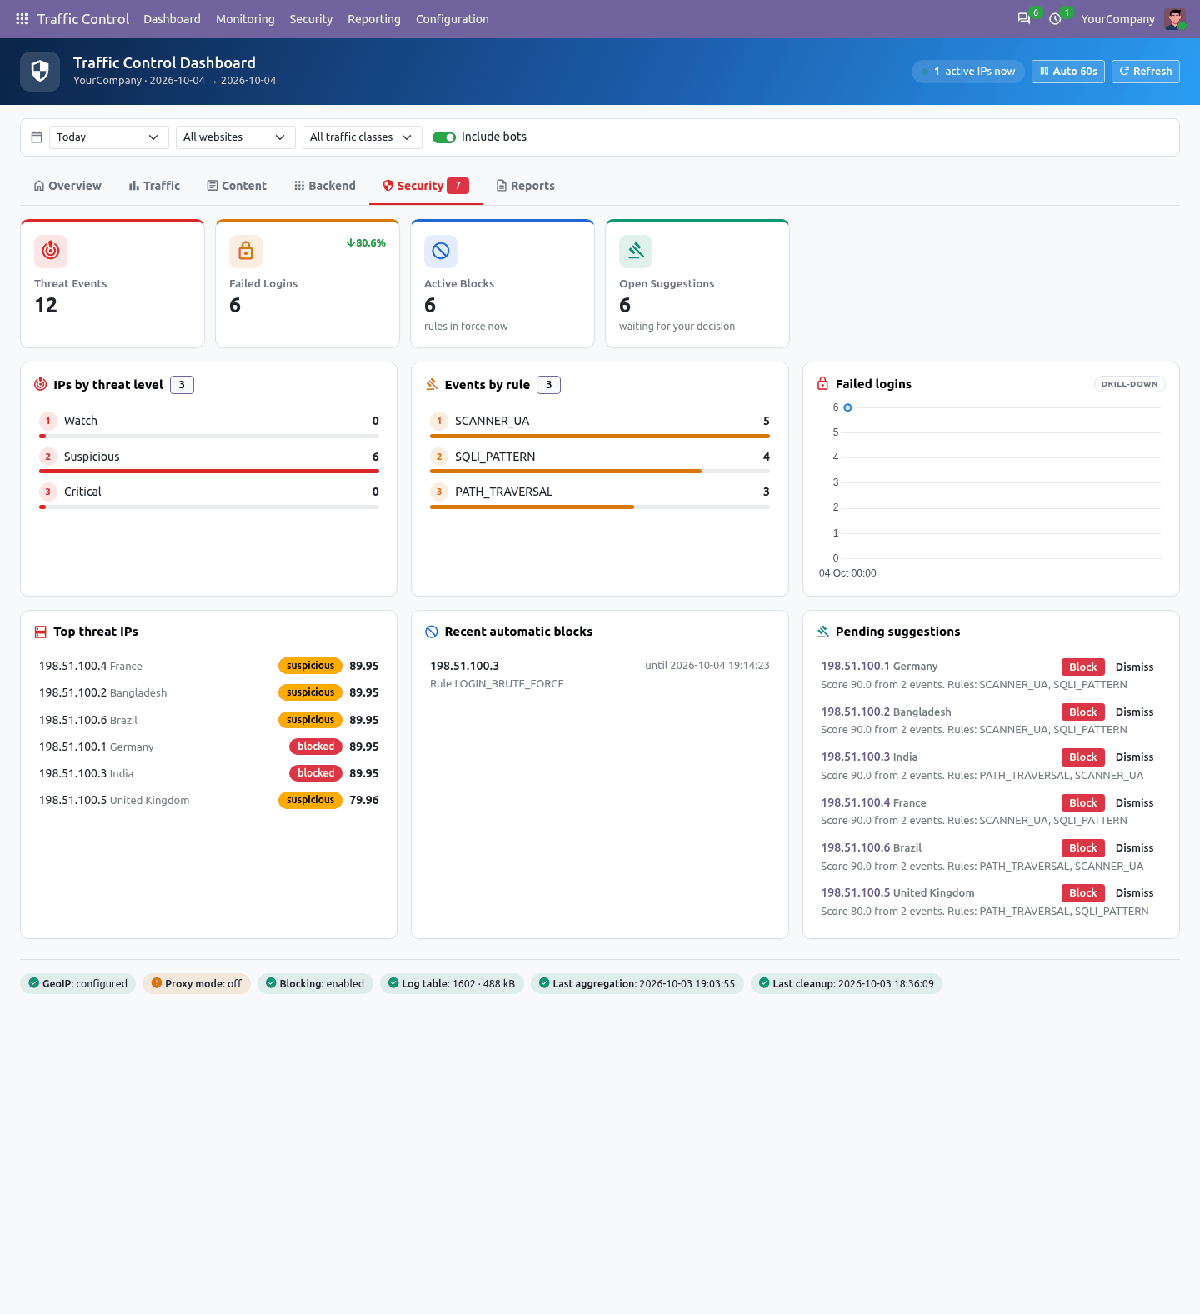
Task: Click the PATH_TRAVERSAL progress bar
Action: point(600,507)
